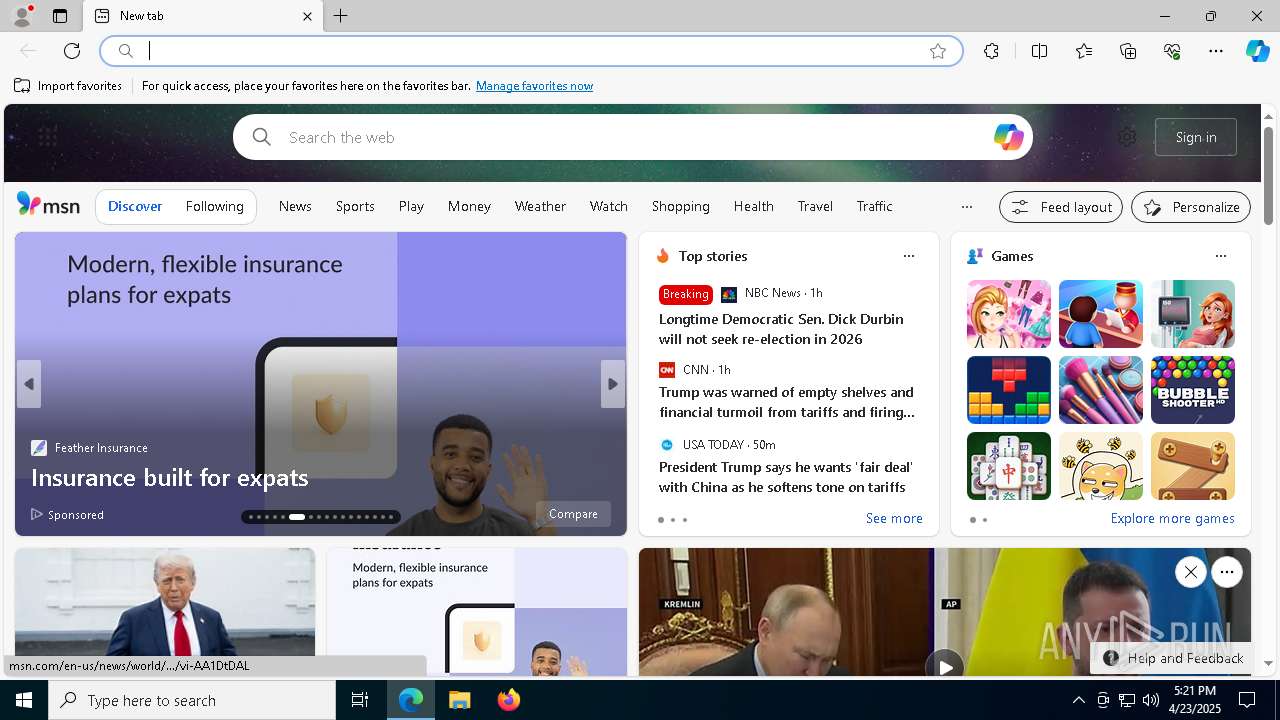
Task: Open video card more options ellipsis
Action: coord(1227,572)
